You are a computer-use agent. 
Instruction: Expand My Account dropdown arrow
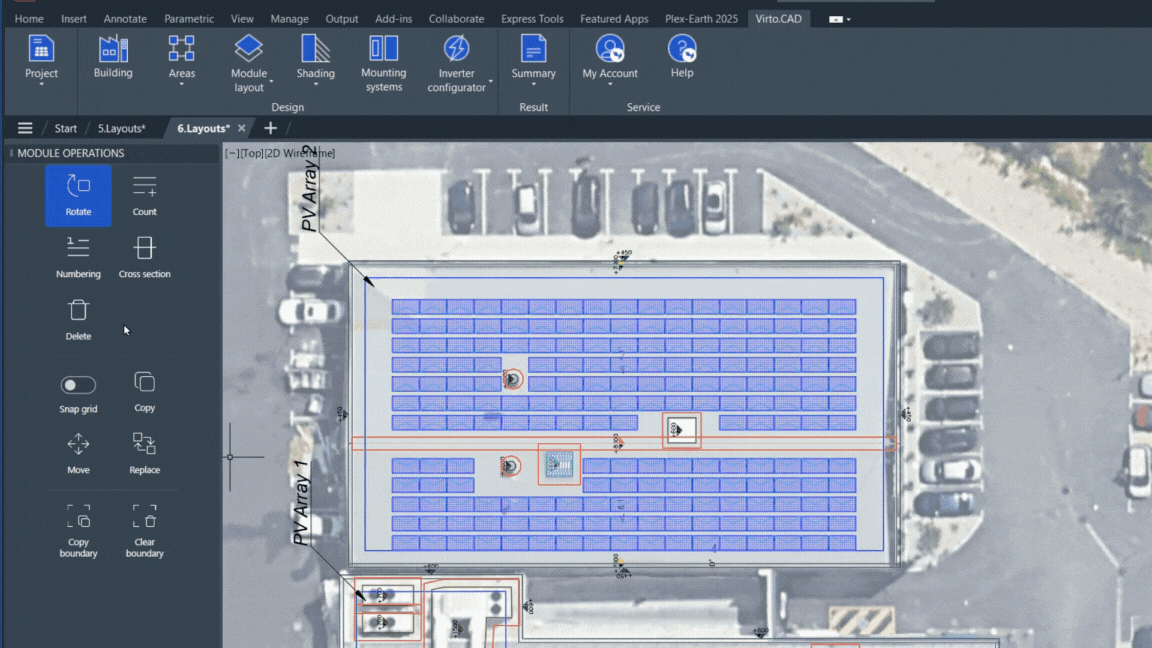click(610, 85)
